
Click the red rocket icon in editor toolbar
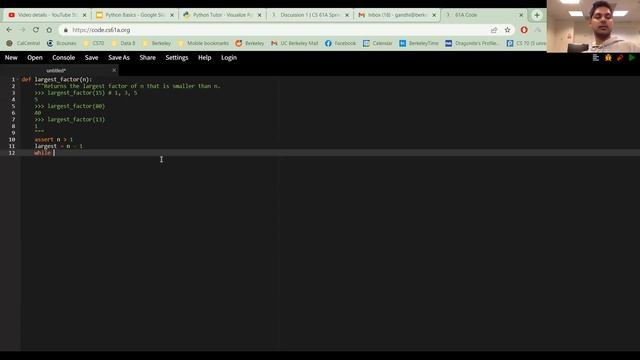(620, 58)
